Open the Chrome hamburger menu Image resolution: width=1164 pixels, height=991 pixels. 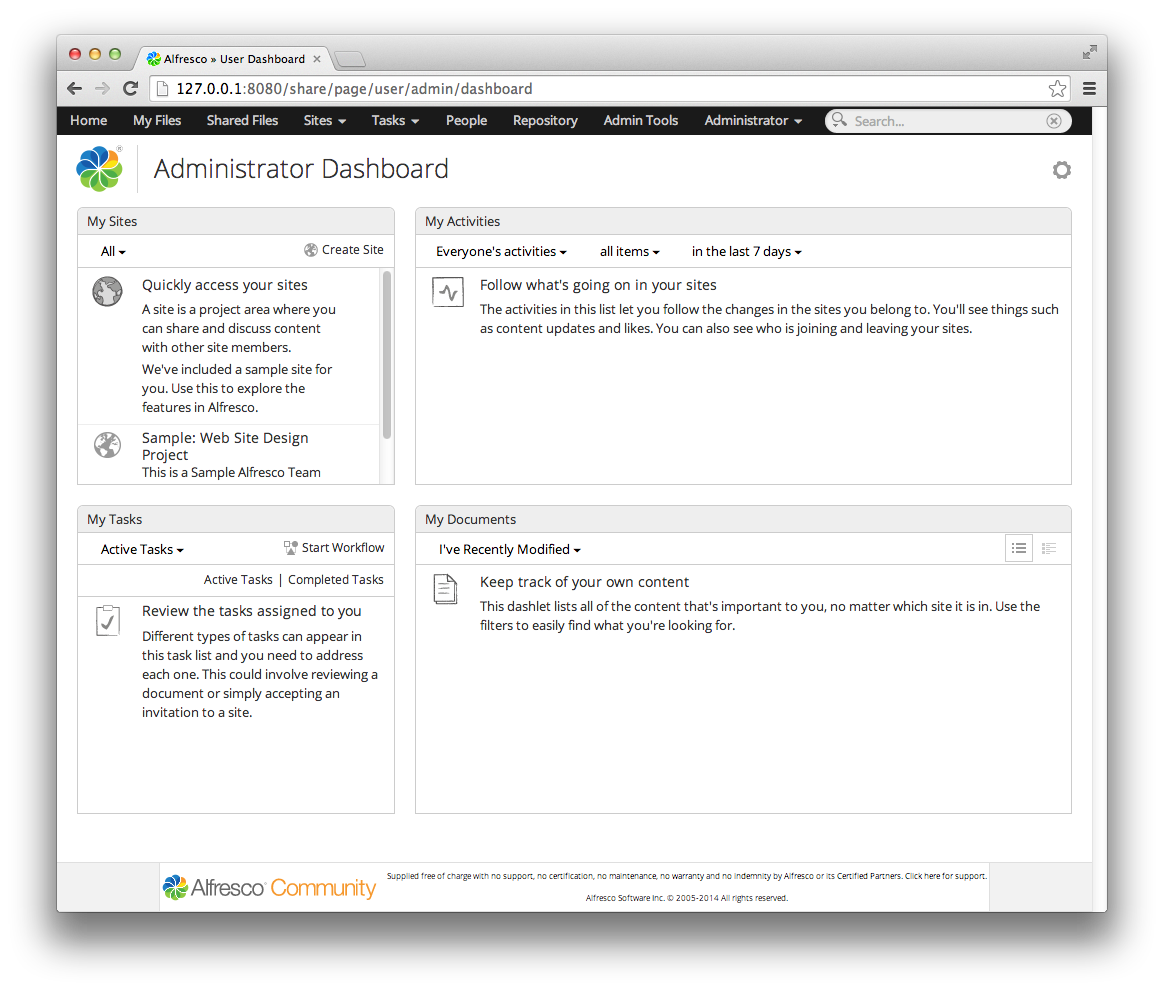click(x=1089, y=89)
